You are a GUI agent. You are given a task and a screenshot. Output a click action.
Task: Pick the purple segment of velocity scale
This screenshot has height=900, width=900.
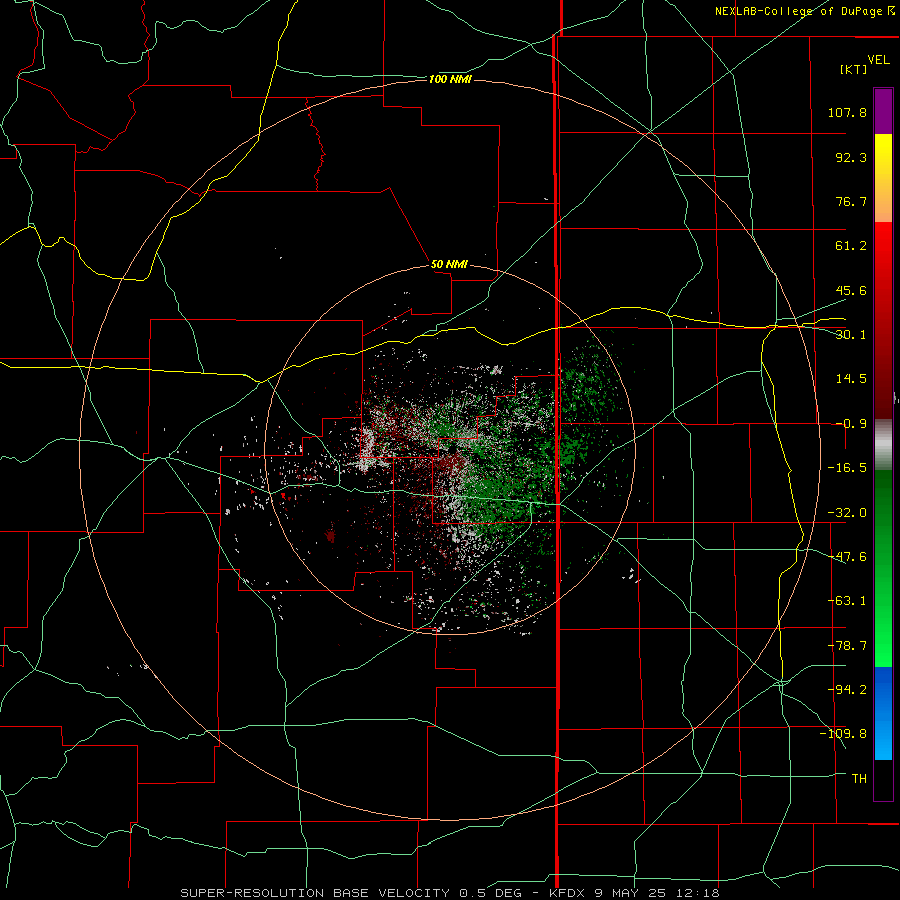(883, 111)
